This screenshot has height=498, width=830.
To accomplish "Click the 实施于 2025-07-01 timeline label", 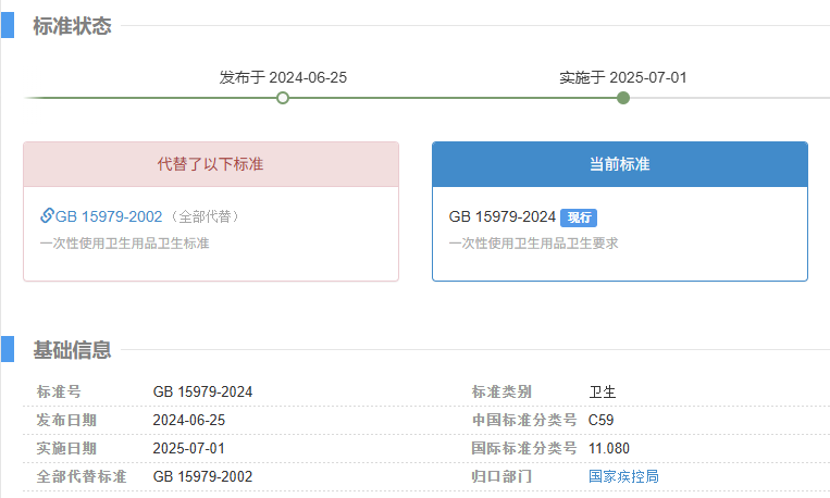I will 623,77.
